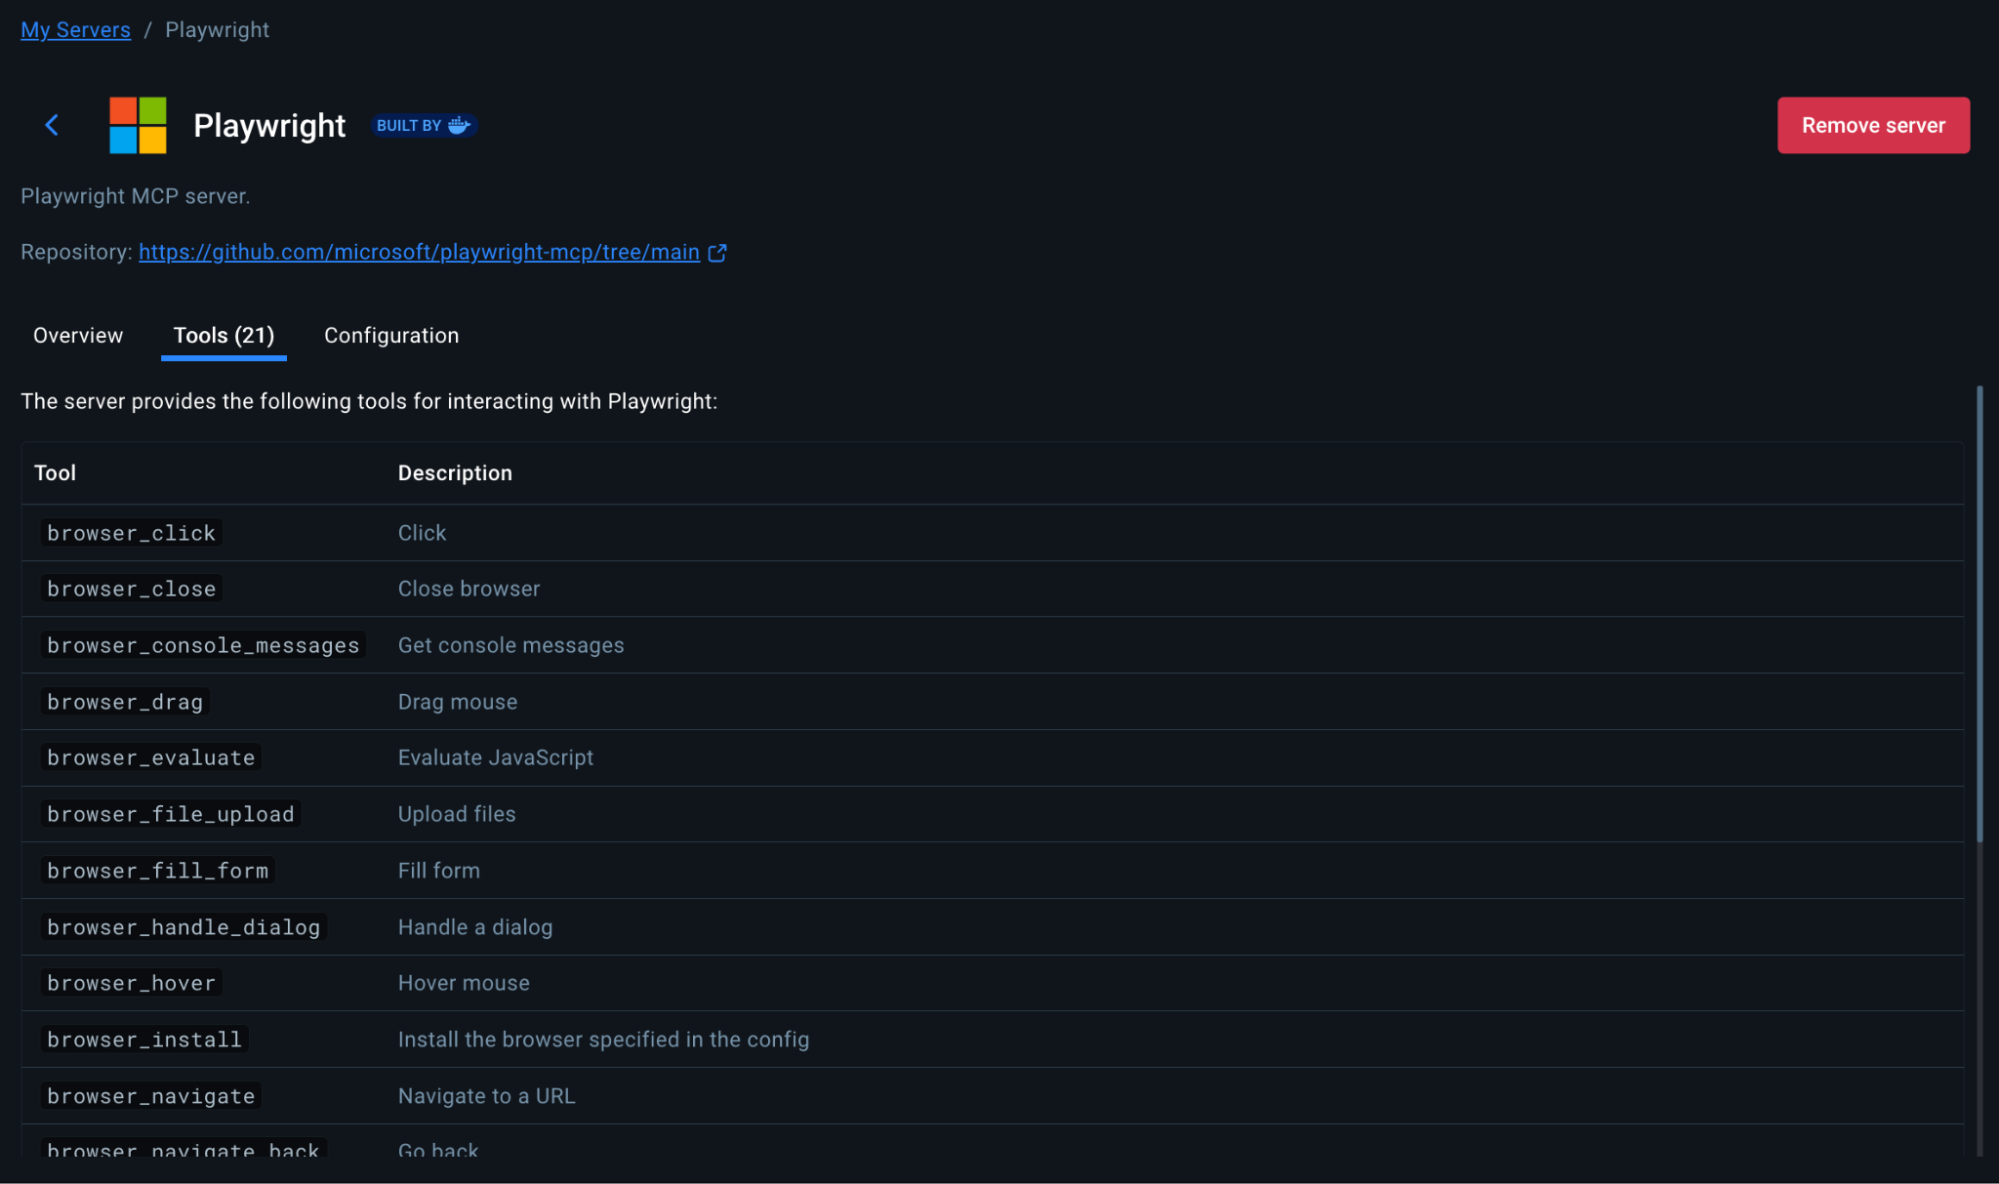Image resolution: width=1999 pixels, height=1184 pixels.
Task: Select the browser_handle_dialog tool entry
Action: [x=184, y=928]
